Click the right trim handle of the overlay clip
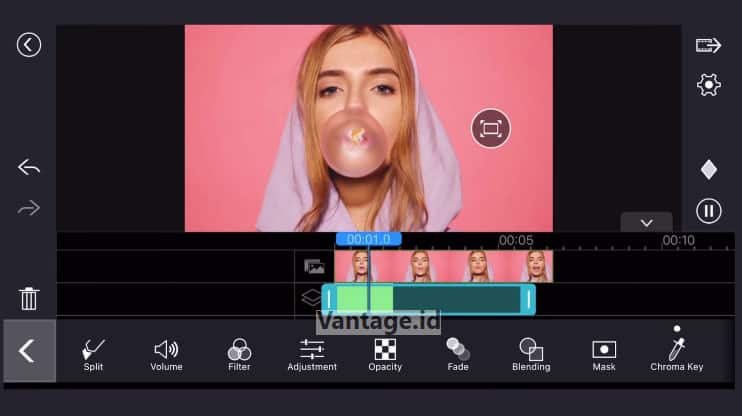 click(x=529, y=300)
